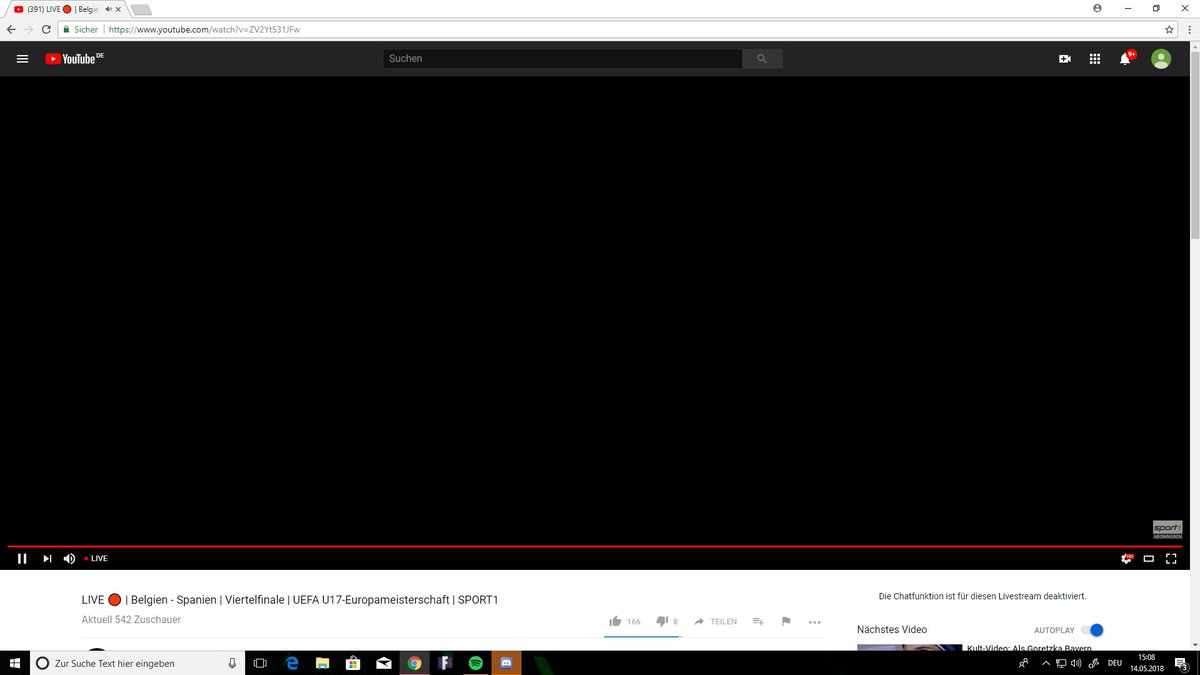Open a new browser tab

click(141, 10)
